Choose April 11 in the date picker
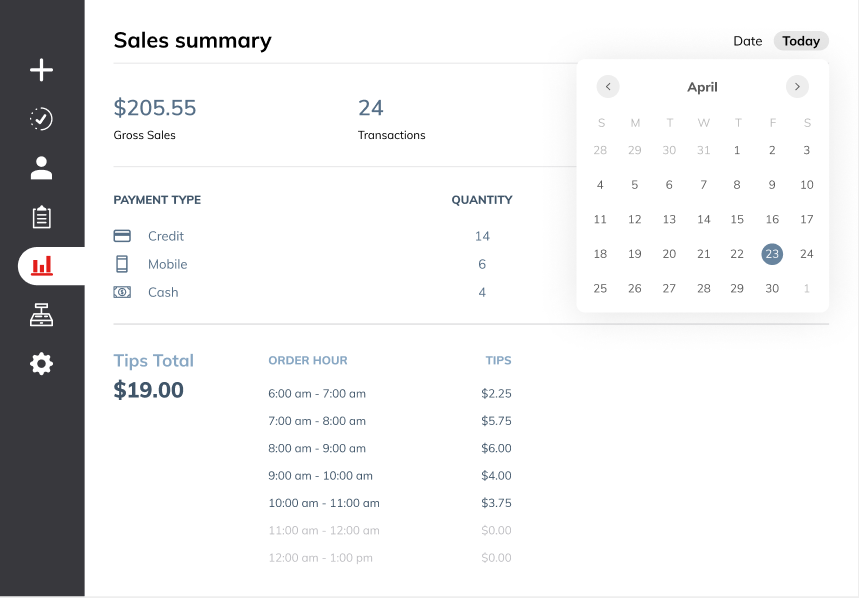The image size is (859, 598). [600, 219]
